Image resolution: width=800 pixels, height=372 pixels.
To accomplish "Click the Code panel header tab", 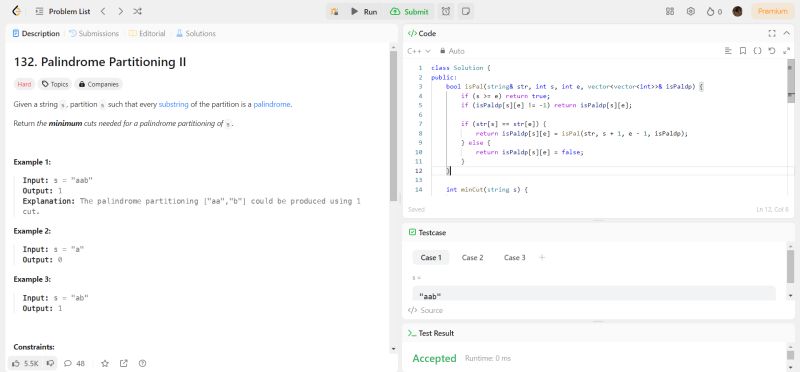I will point(422,33).
